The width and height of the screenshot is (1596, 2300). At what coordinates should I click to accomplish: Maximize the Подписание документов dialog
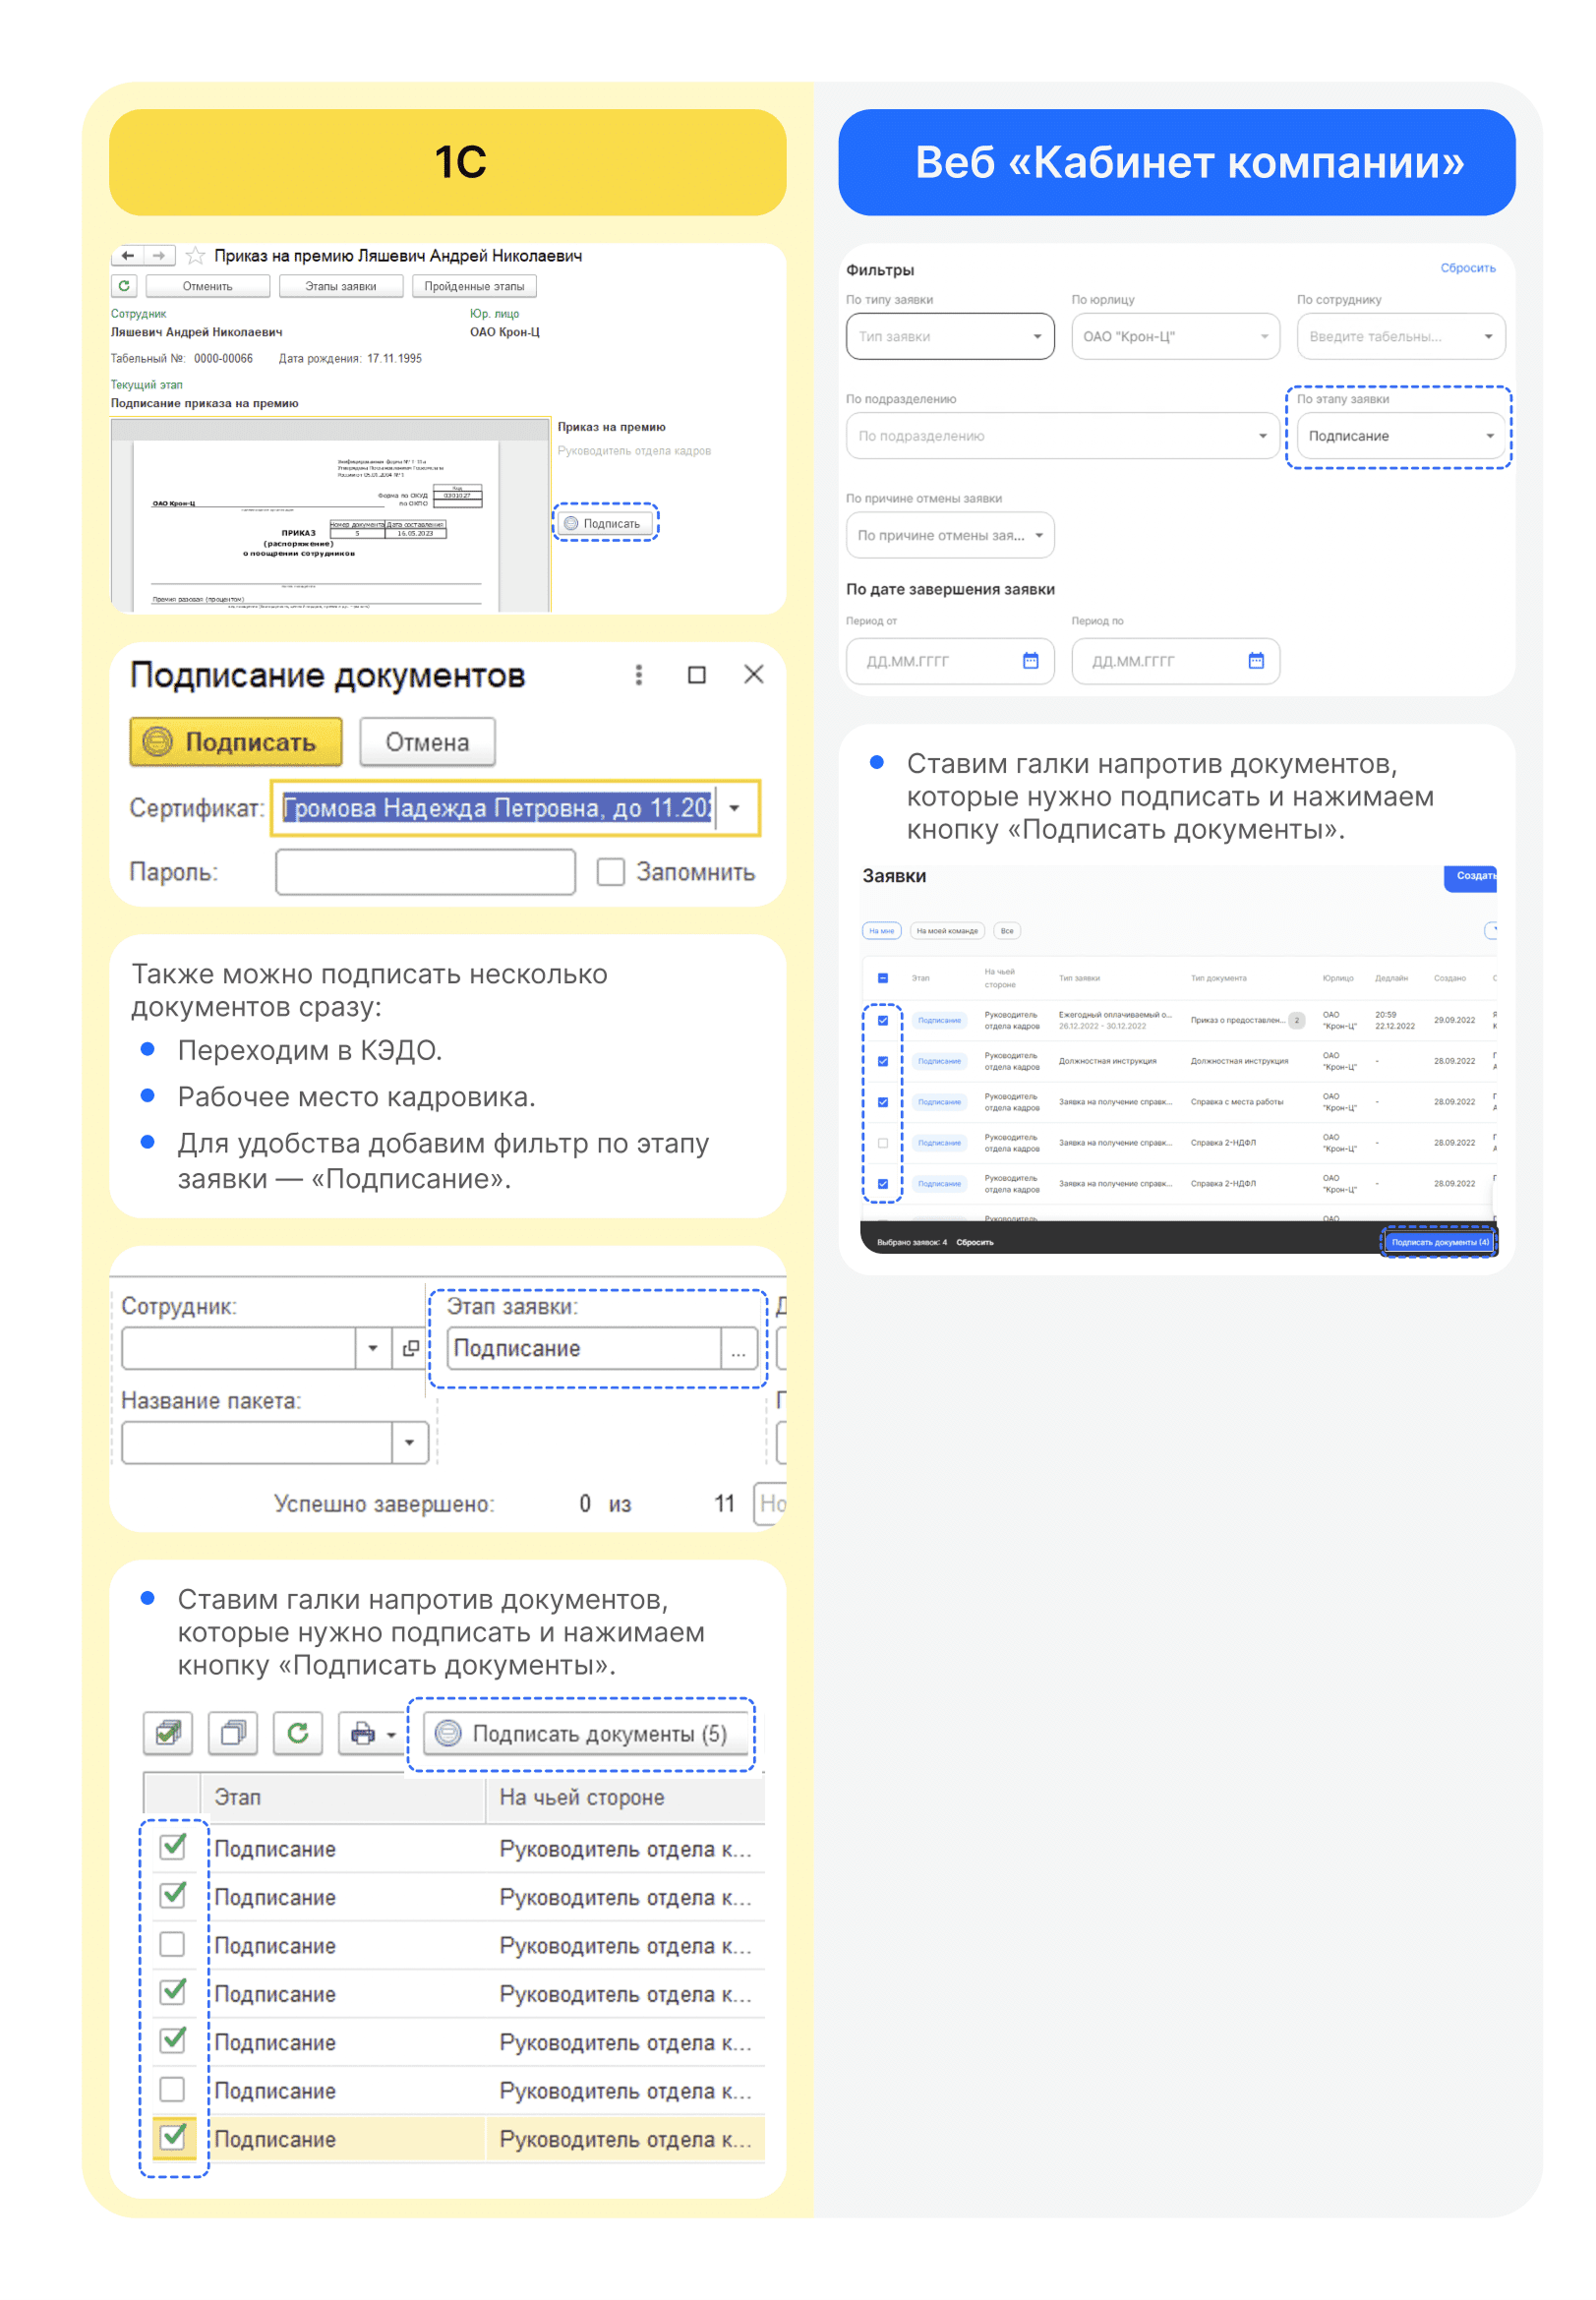click(x=697, y=675)
